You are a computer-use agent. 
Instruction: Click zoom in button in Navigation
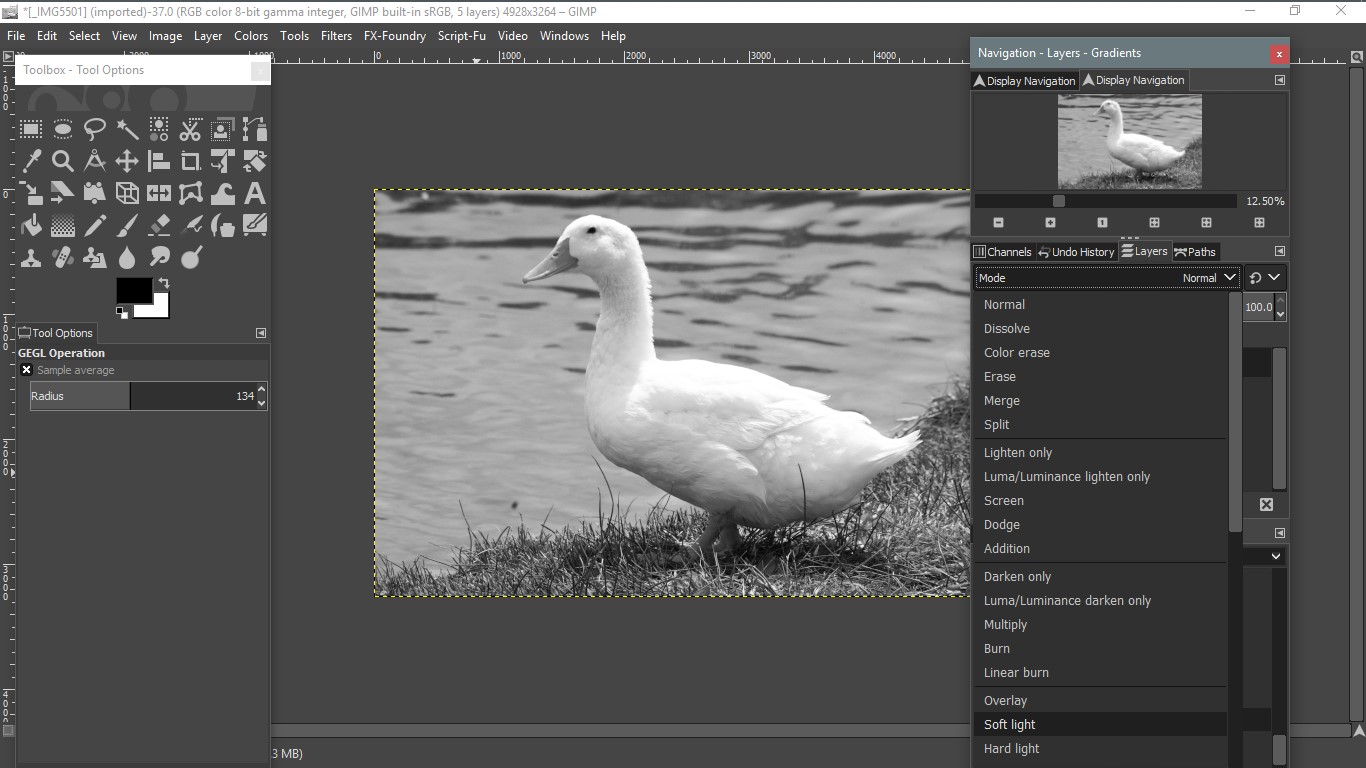[x=1050, y=223]
